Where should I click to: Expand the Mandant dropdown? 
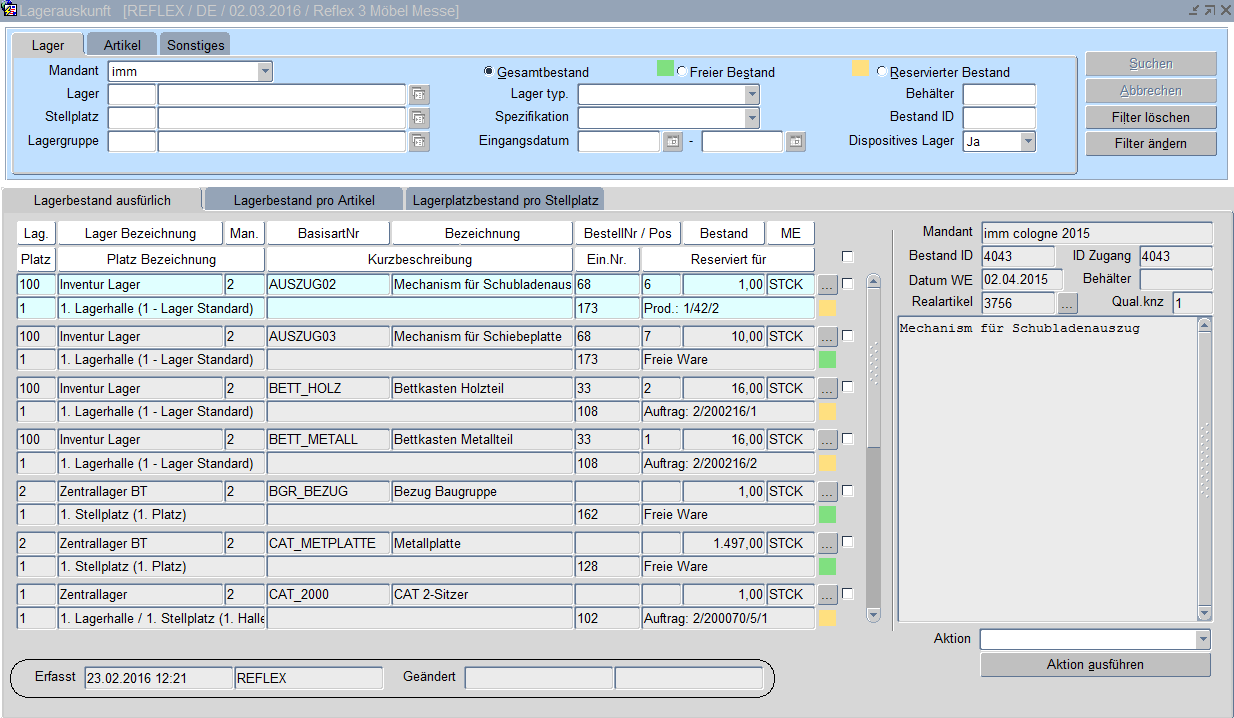click(x=265, y=71)
